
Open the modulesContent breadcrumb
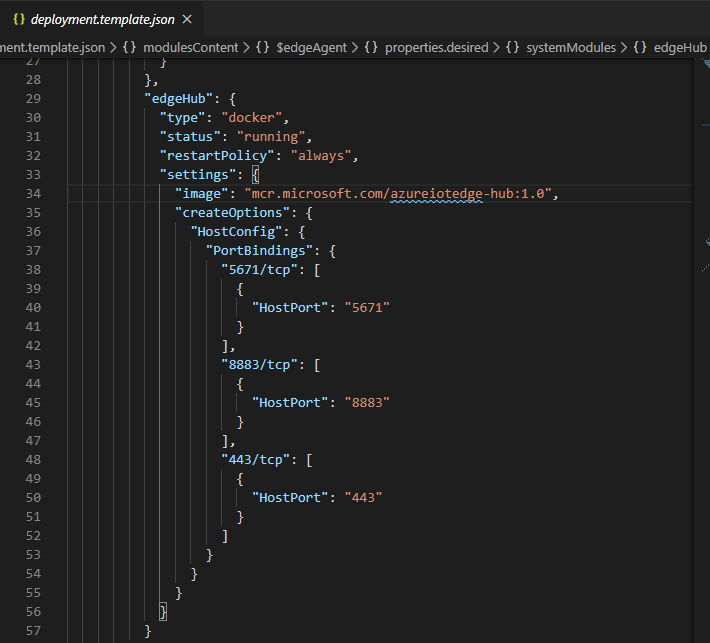click(x=191, y=48)
